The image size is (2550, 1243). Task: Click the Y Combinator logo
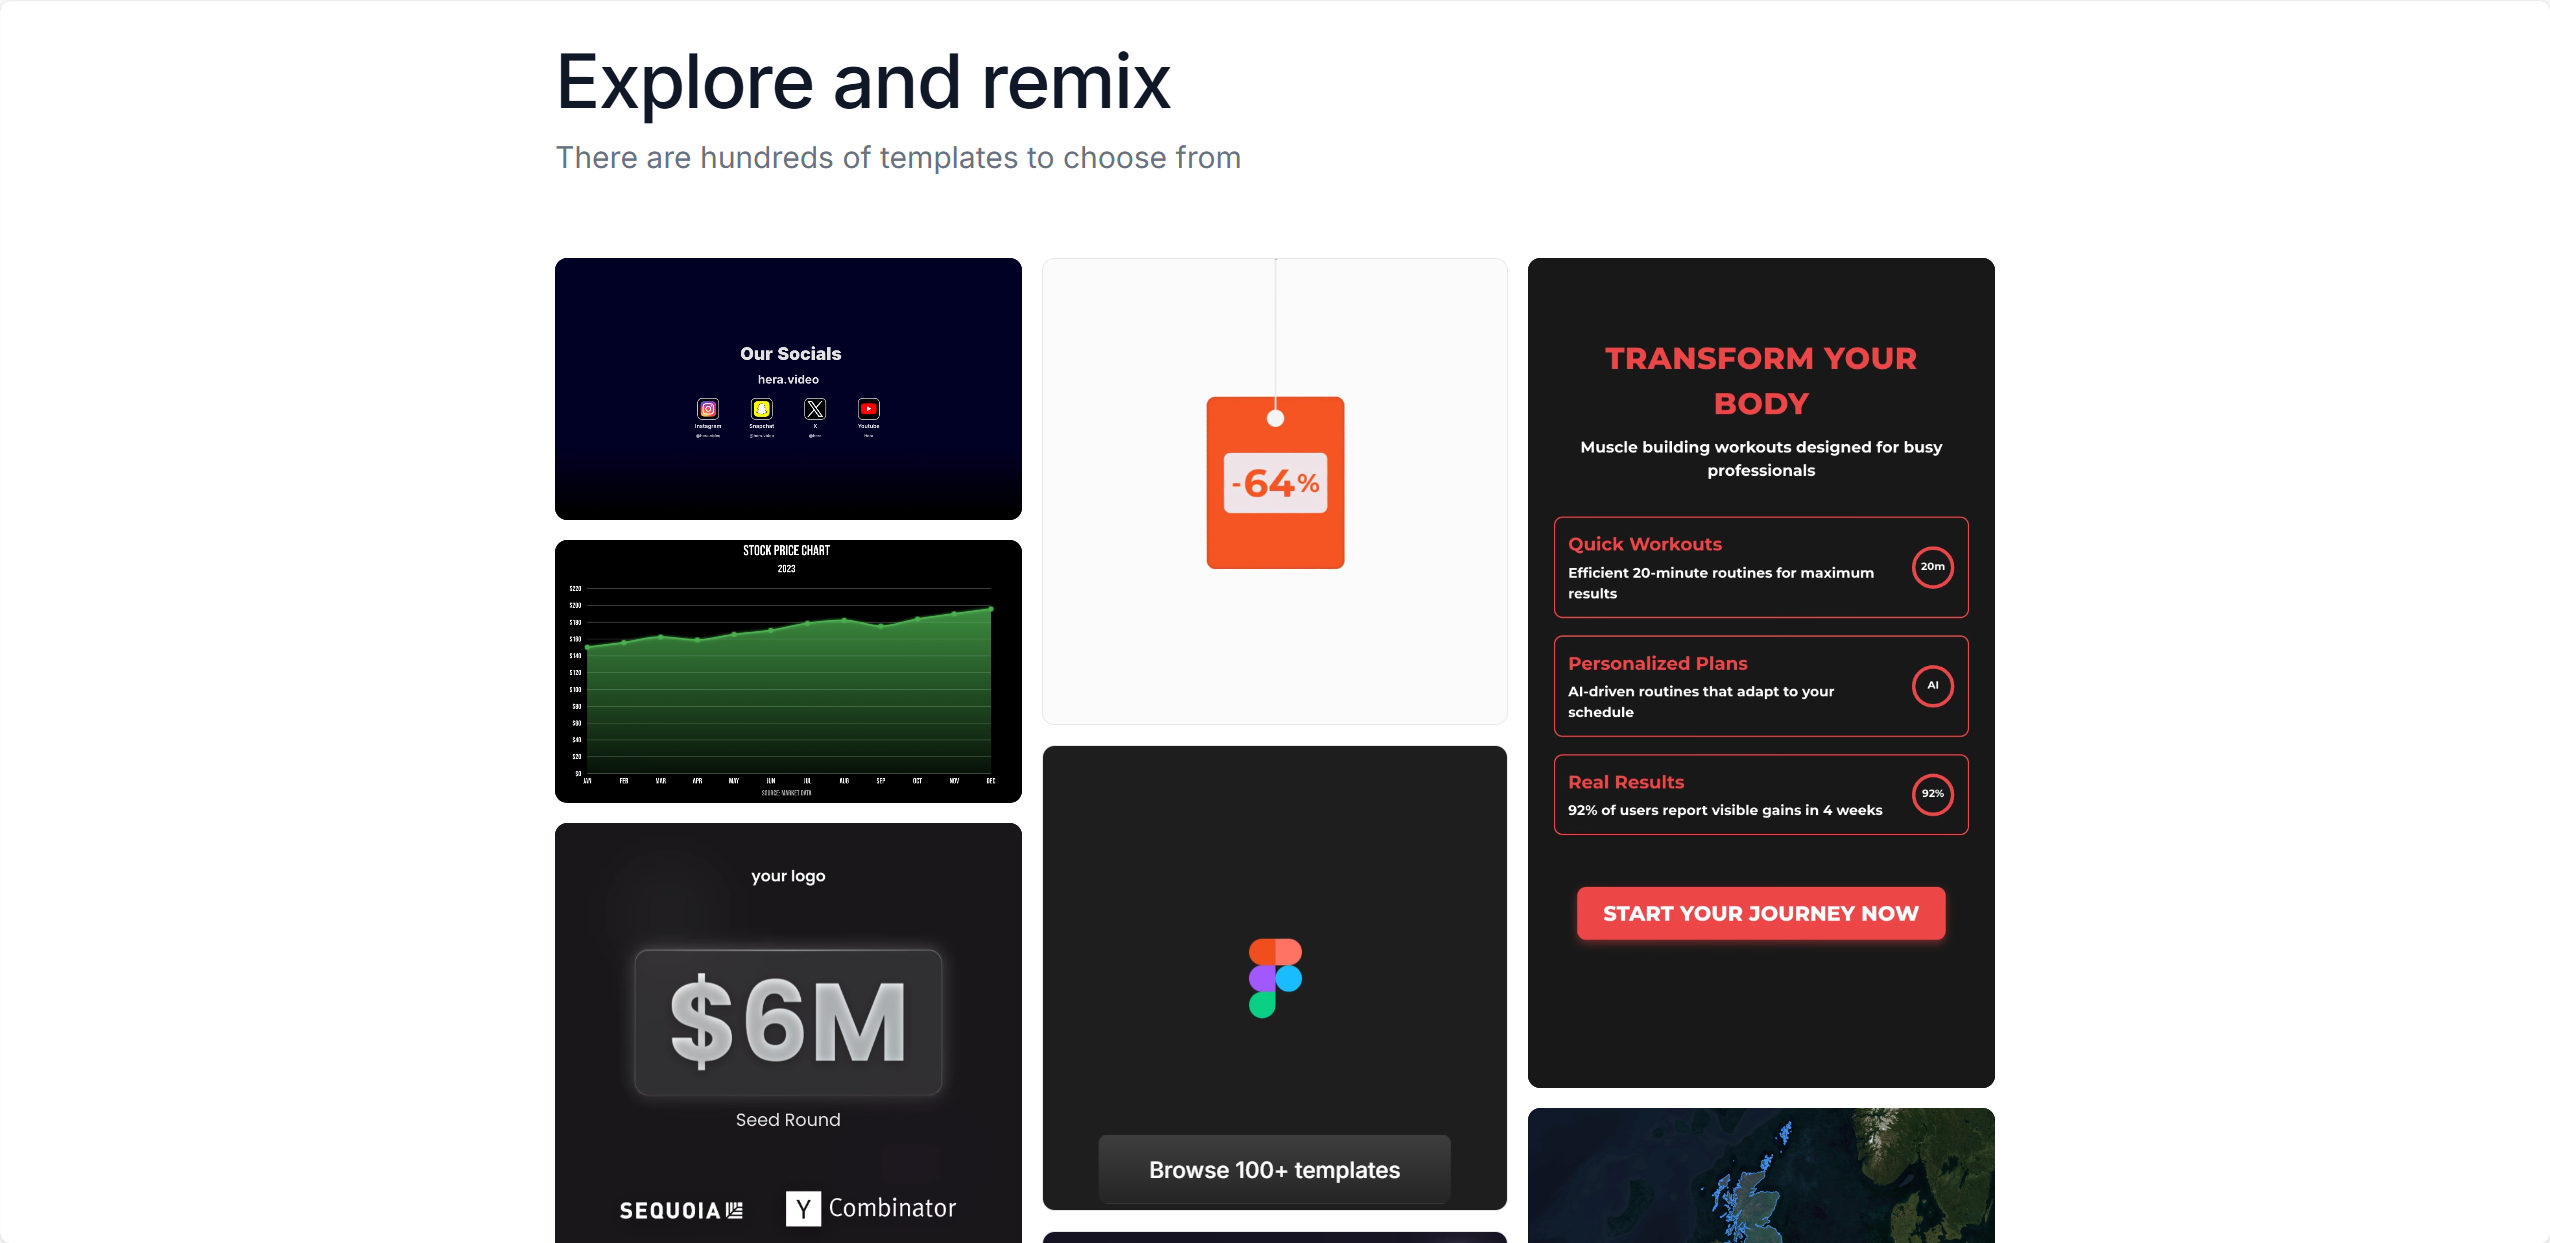coord(871,1208)
